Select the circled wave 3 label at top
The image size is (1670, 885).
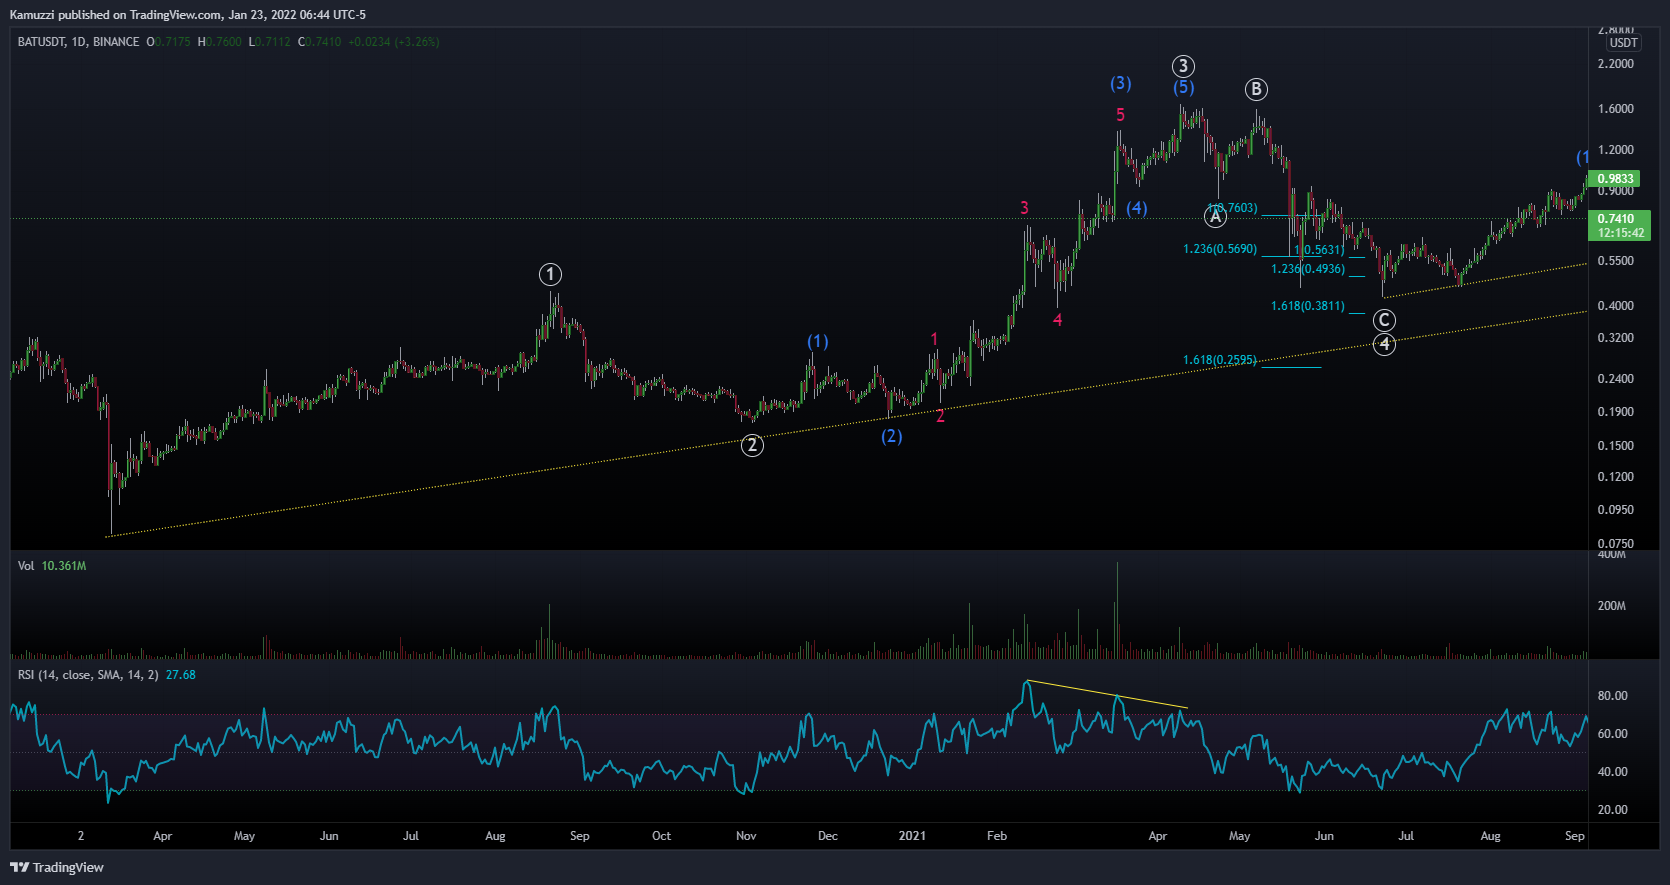click(x=1183, y=66)
